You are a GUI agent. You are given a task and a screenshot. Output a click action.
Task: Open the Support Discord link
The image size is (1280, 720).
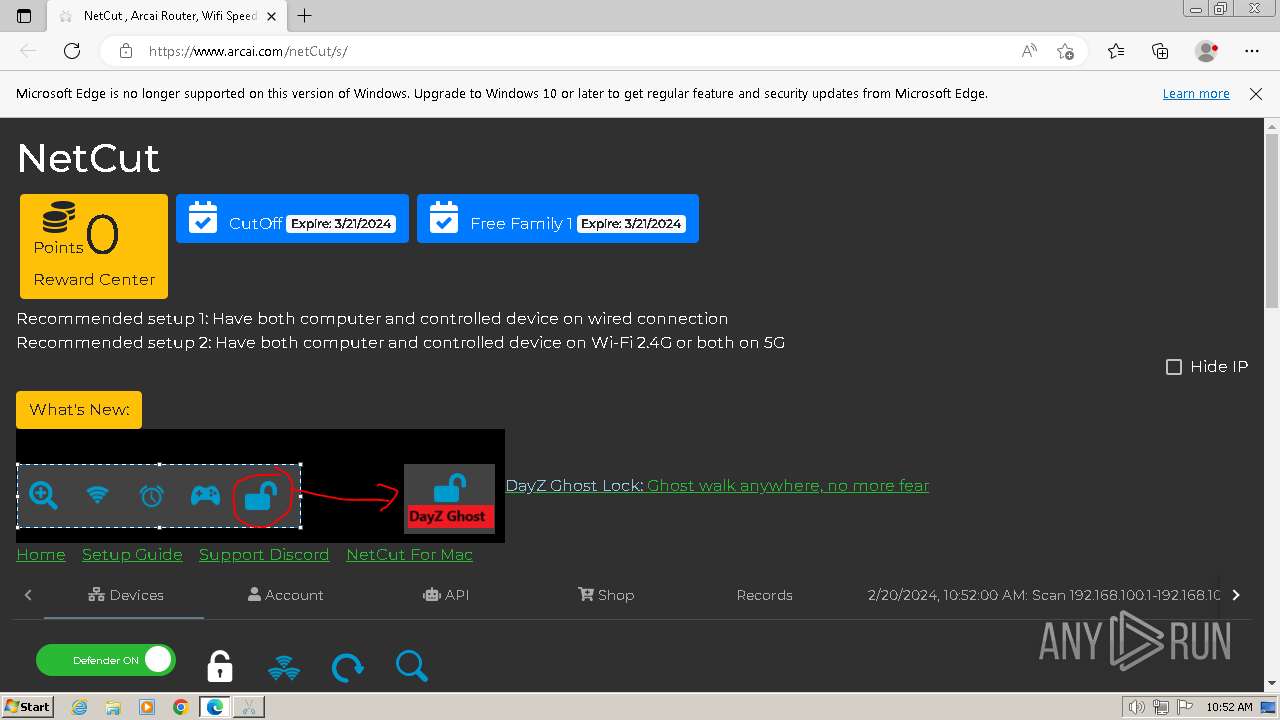click(x=264, y=555)
